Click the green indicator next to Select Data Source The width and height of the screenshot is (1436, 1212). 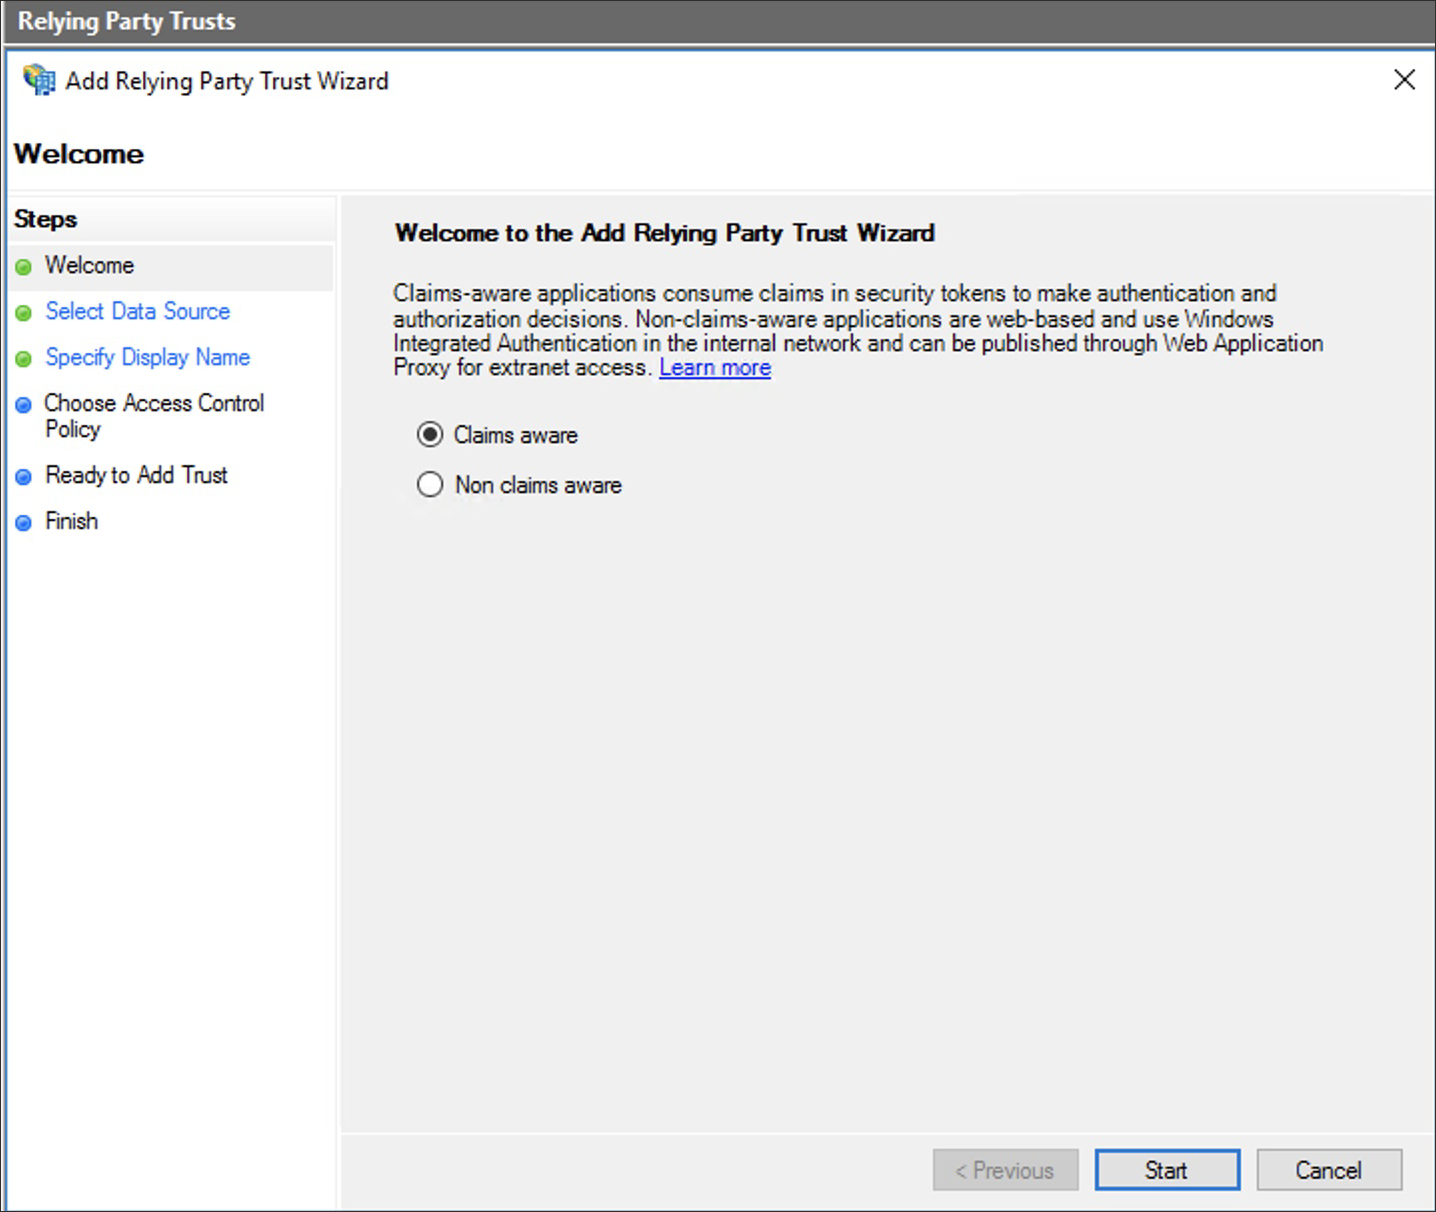coord(23,312)
